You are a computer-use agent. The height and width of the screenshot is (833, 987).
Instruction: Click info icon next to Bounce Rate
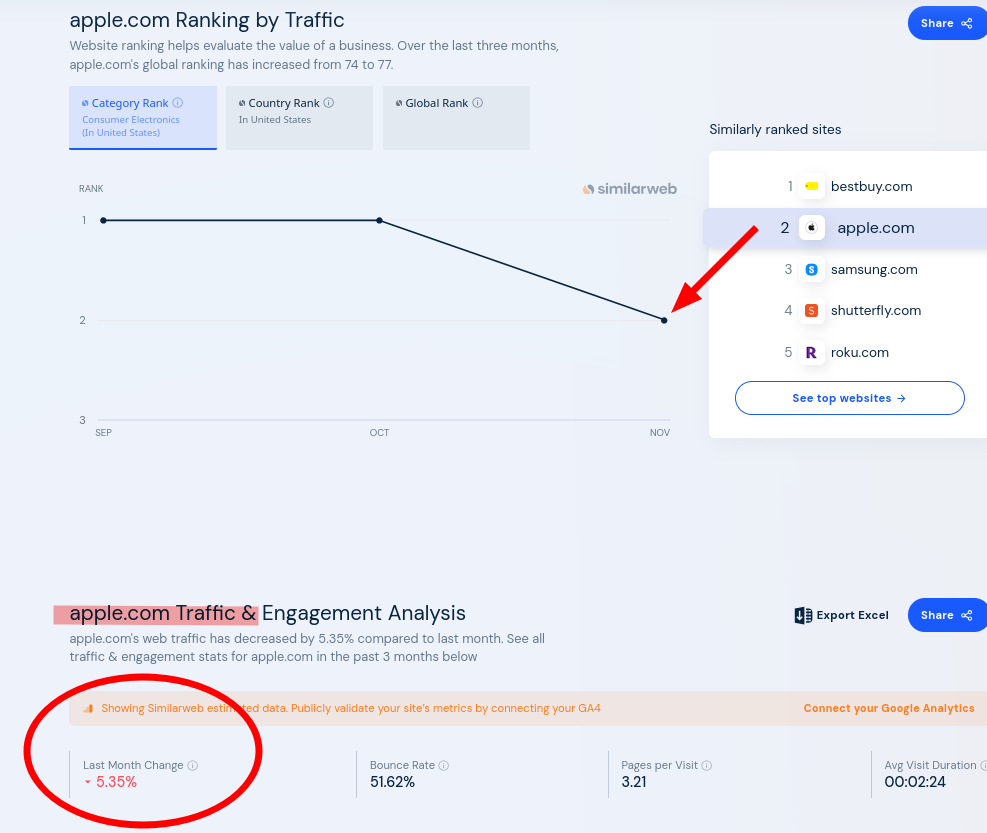444,766
